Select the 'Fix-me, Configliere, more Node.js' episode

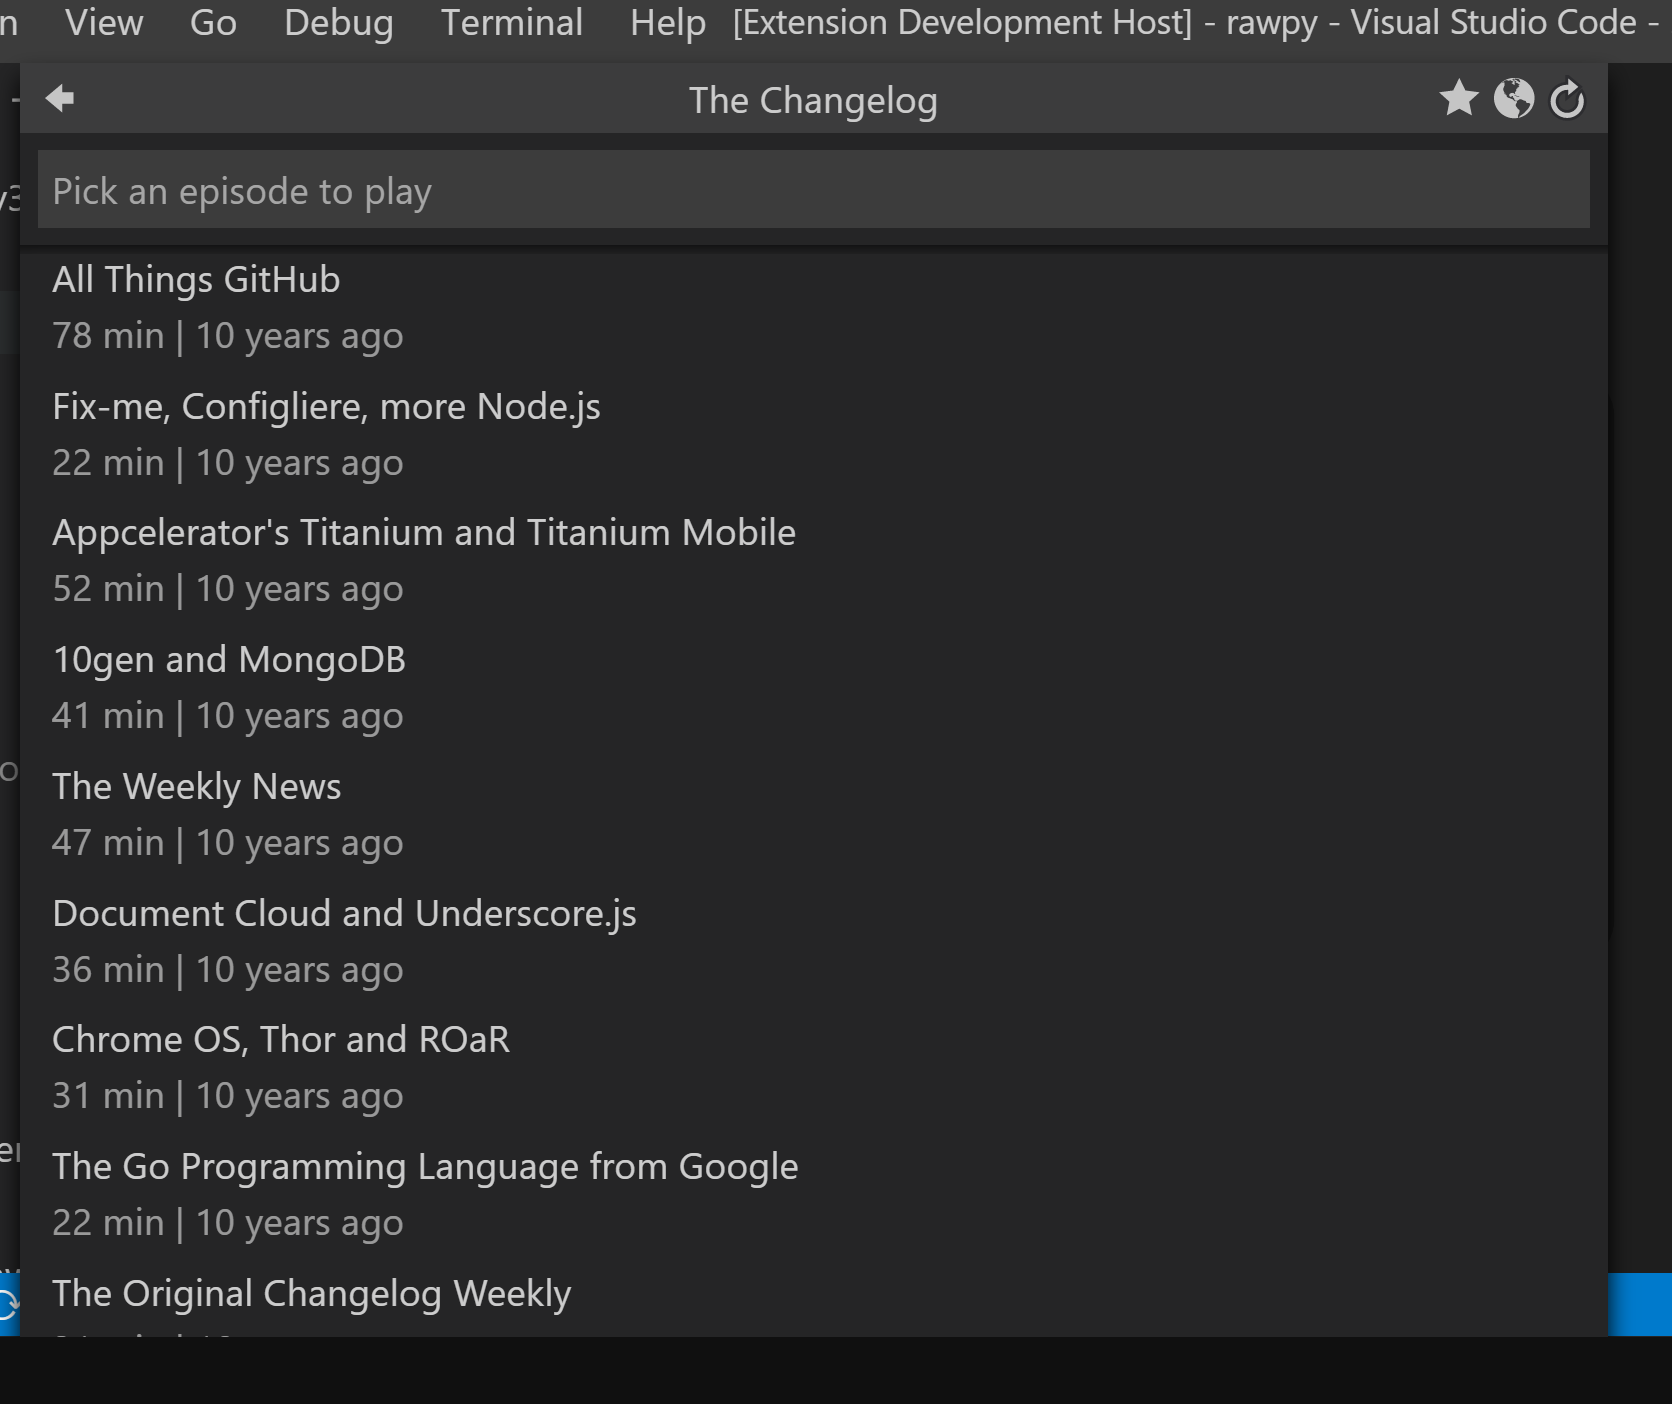pos(400,432)
